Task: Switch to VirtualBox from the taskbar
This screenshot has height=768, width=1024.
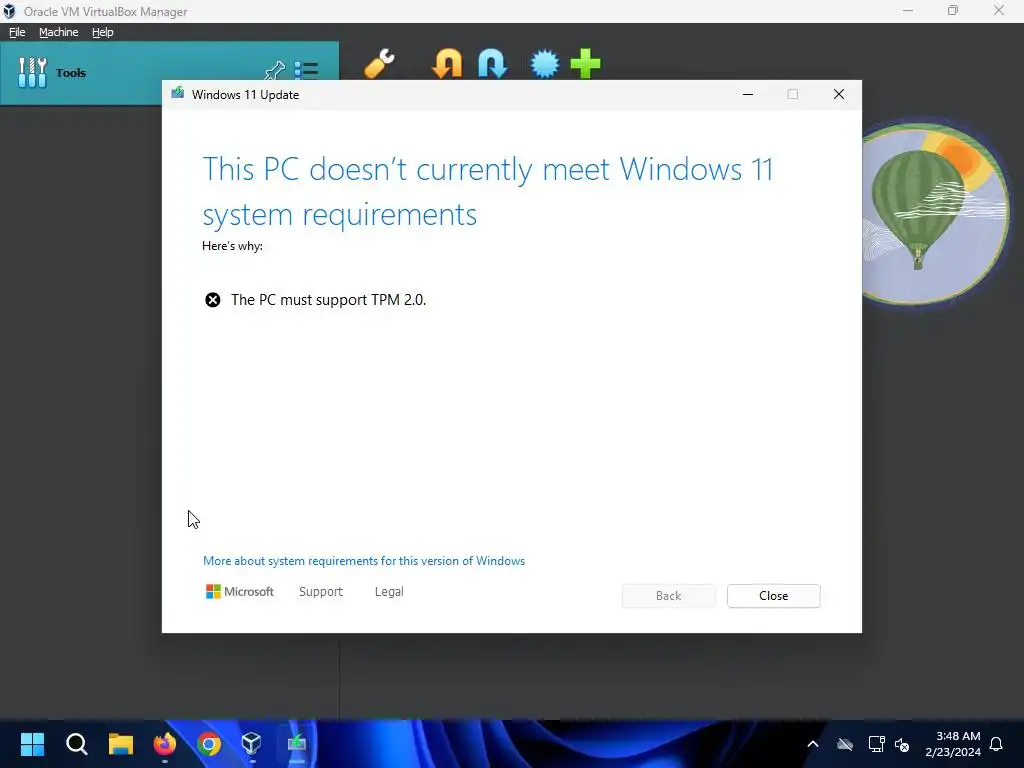Action: pyautogui.click(x=252, y=744)
